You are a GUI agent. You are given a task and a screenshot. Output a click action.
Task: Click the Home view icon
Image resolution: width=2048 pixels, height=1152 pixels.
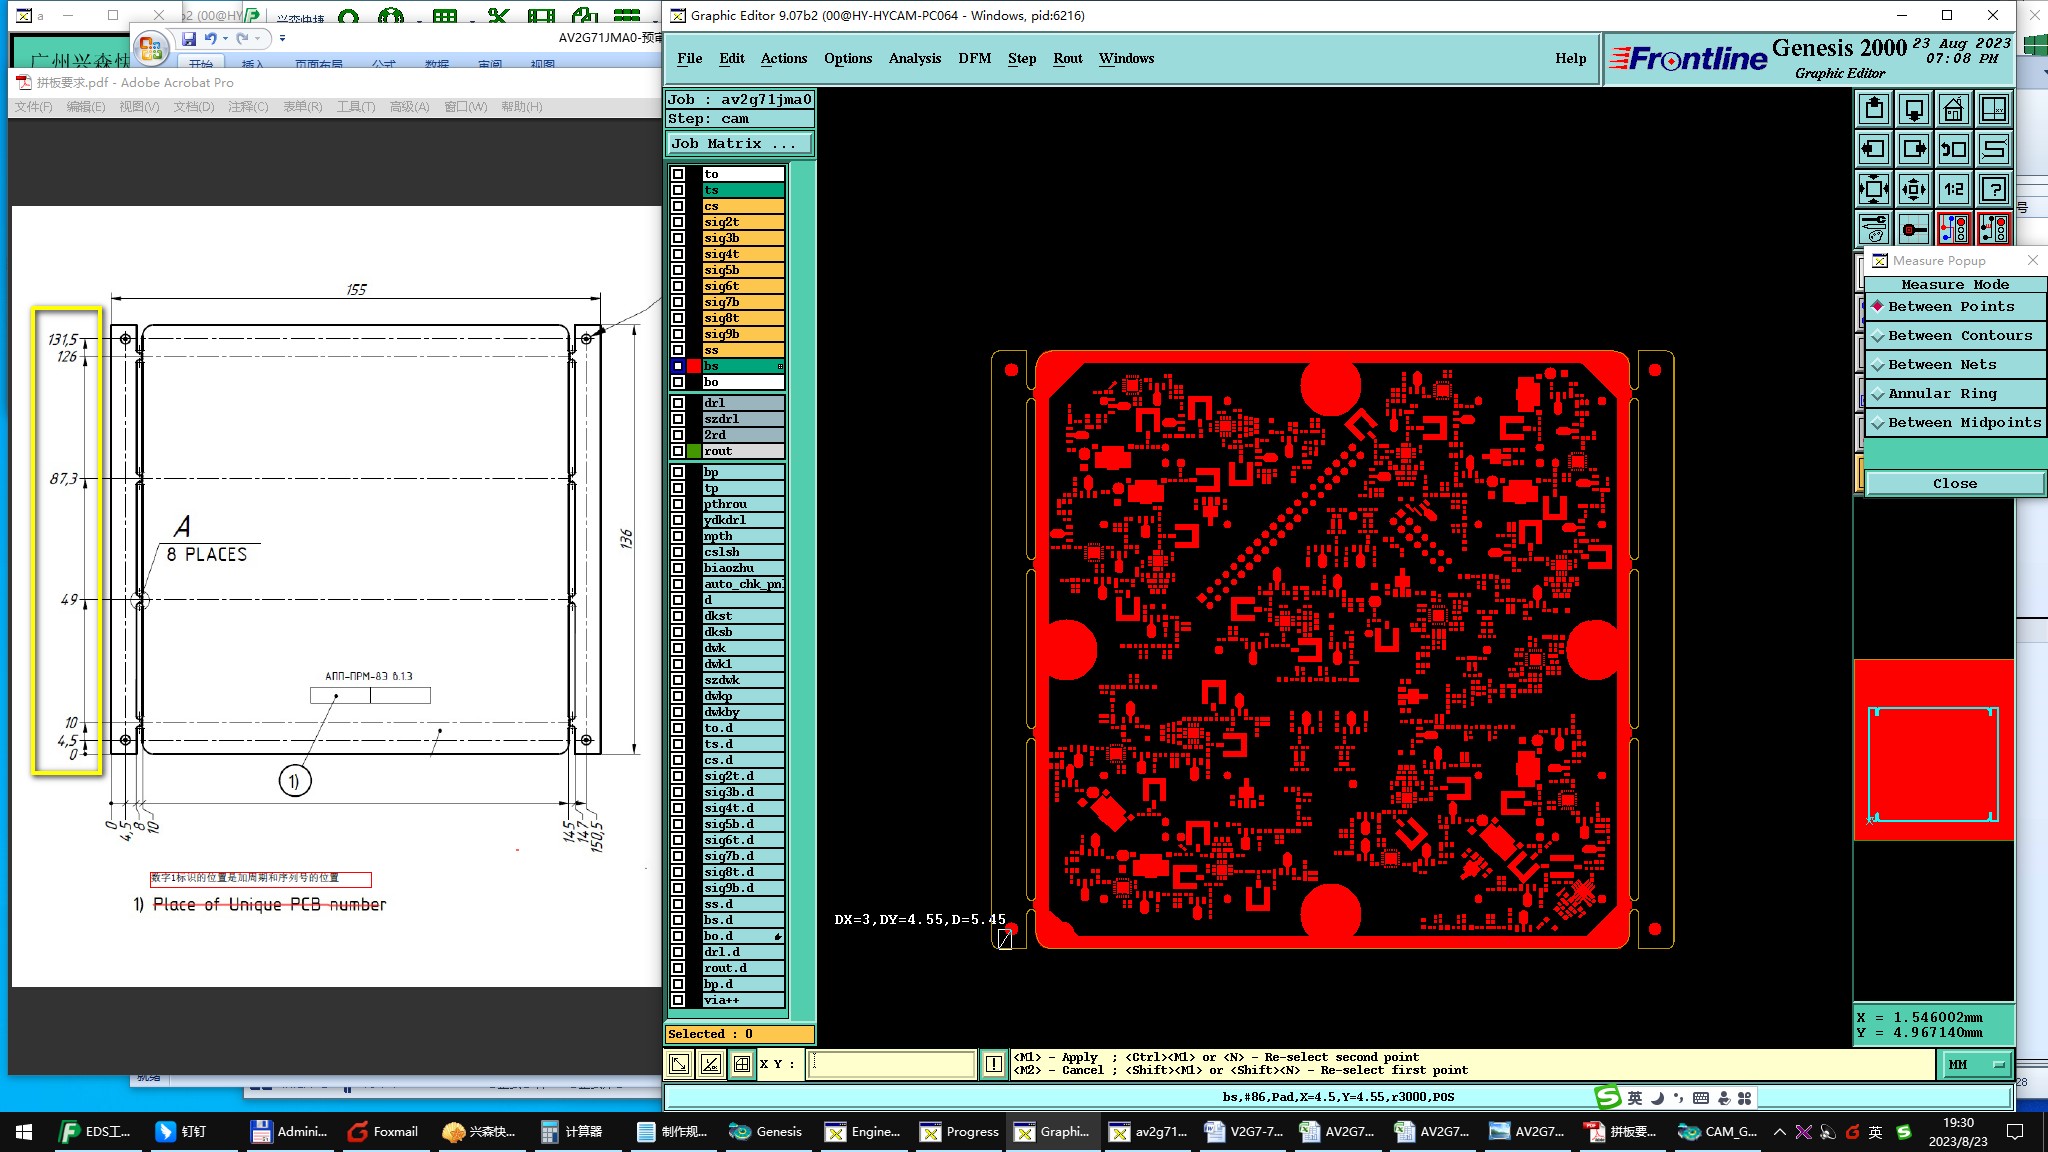pos(1954,109)
